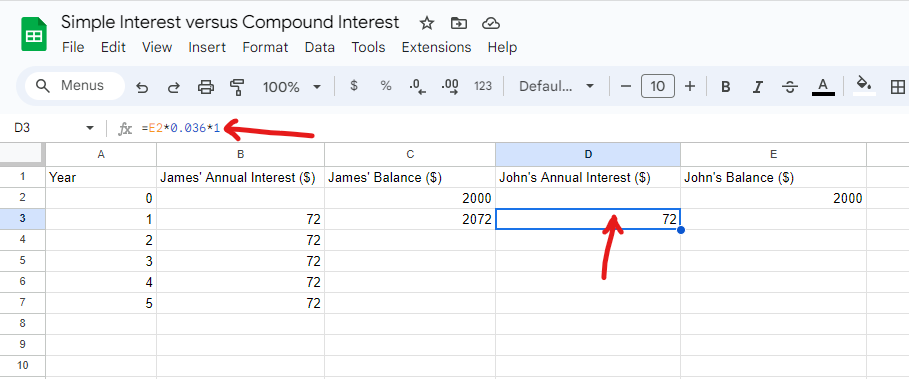Select row 3 header

pos(23,219)
